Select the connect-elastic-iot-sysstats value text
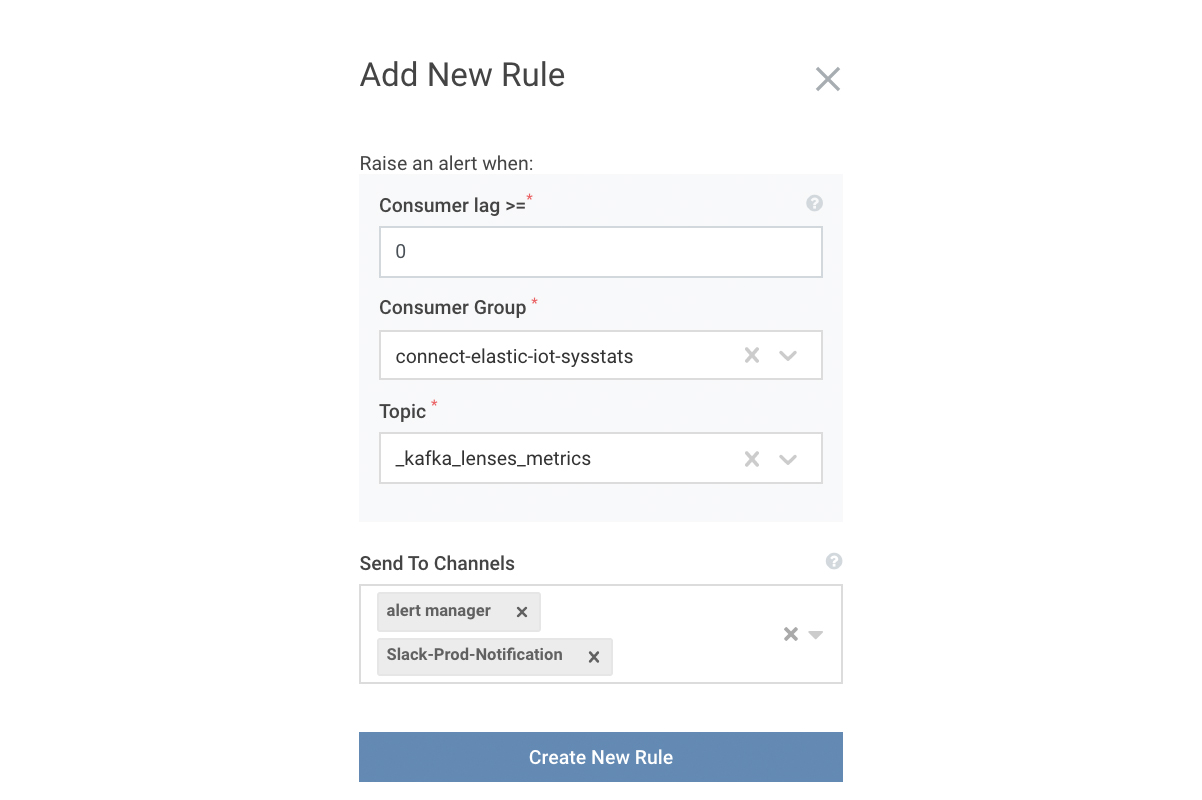1202x800 pixels. (514, 356)
